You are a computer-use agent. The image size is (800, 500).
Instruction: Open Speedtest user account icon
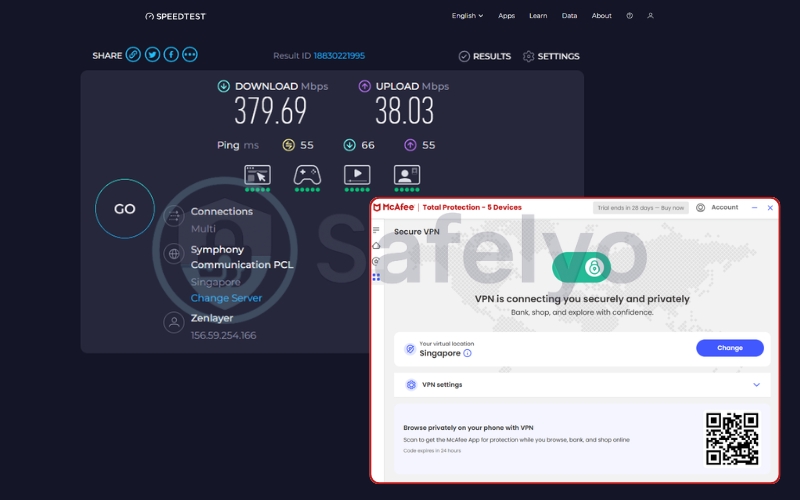(x=650, y=16)
